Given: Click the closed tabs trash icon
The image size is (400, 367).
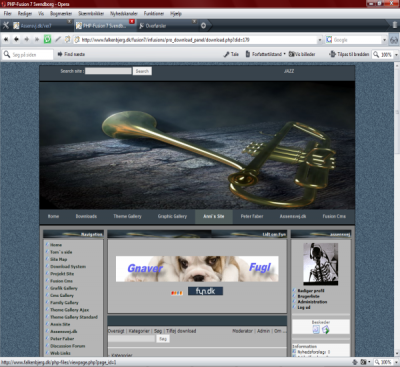Looking at the screenshot, I should [395, 25].
